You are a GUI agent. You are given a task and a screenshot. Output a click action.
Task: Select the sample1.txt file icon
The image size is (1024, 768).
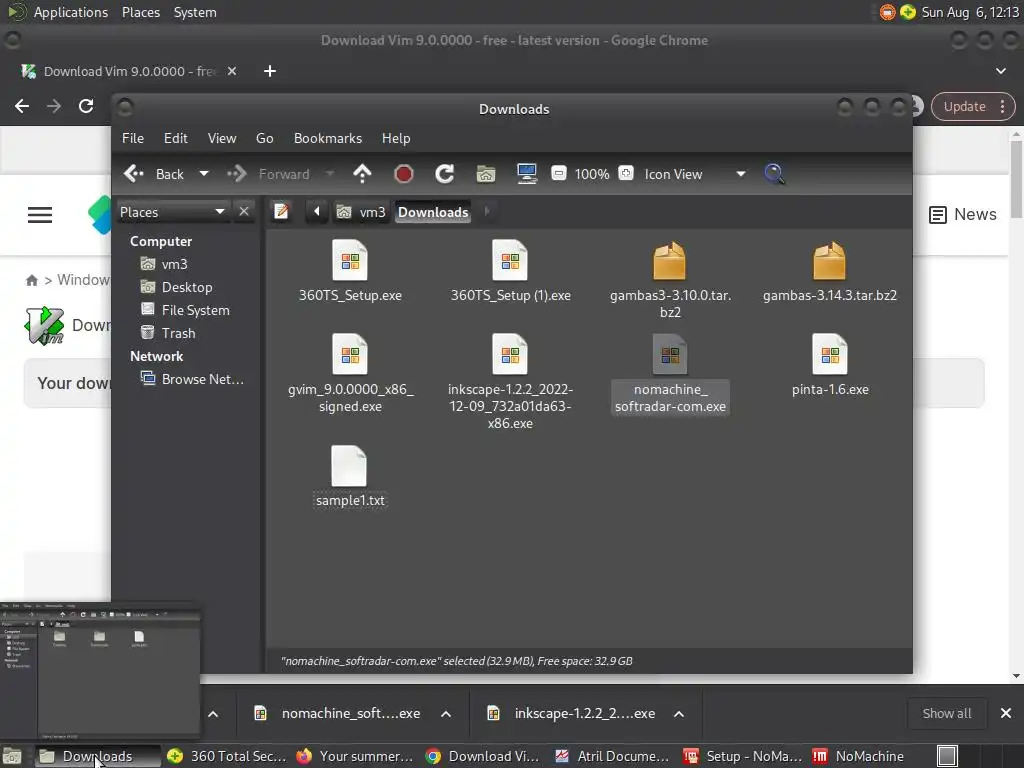(349, 466)
